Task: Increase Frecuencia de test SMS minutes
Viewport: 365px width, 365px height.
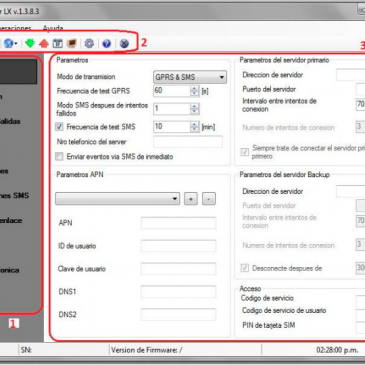Action: (x=195, y=124)
